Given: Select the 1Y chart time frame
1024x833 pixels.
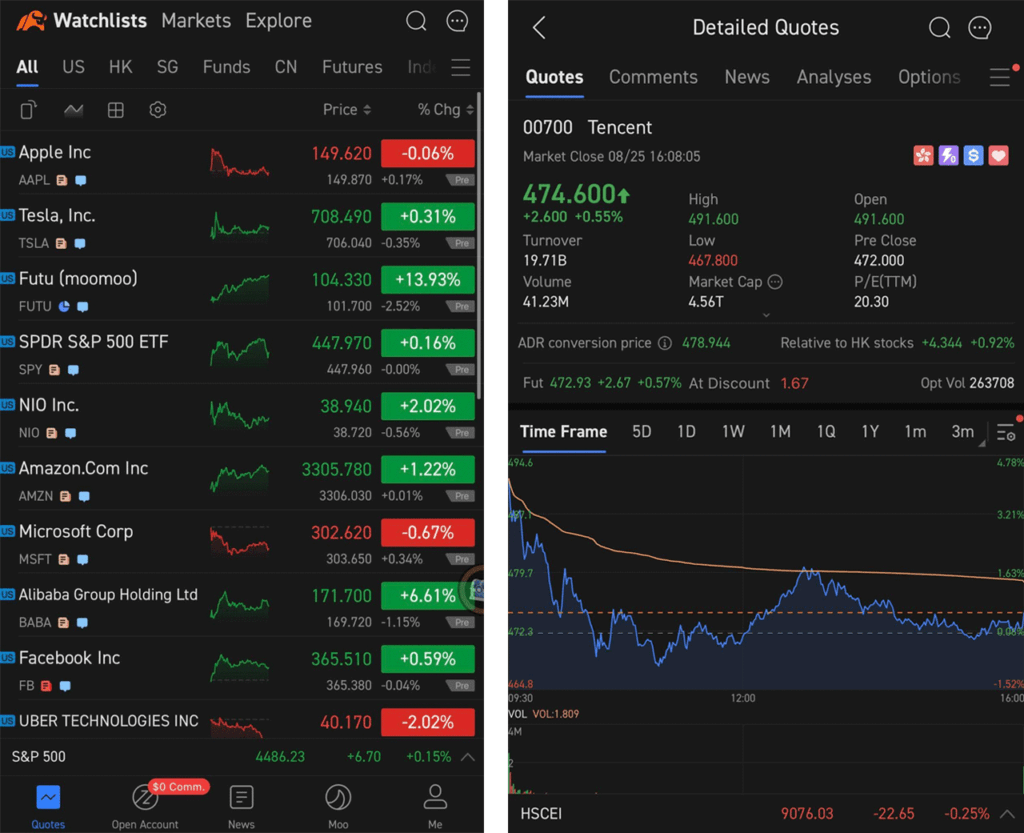Looking at the screenshot, I should coord(870,432).
